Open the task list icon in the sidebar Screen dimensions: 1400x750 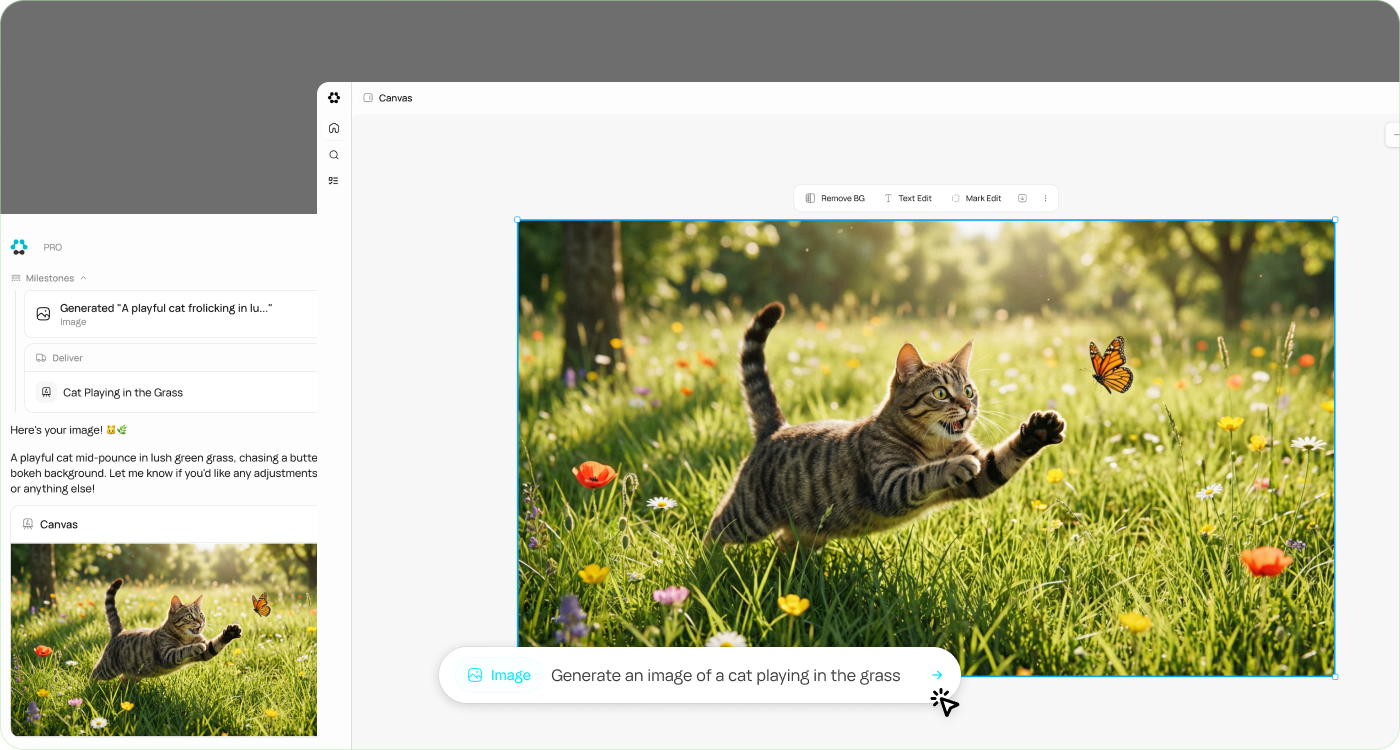334,181
